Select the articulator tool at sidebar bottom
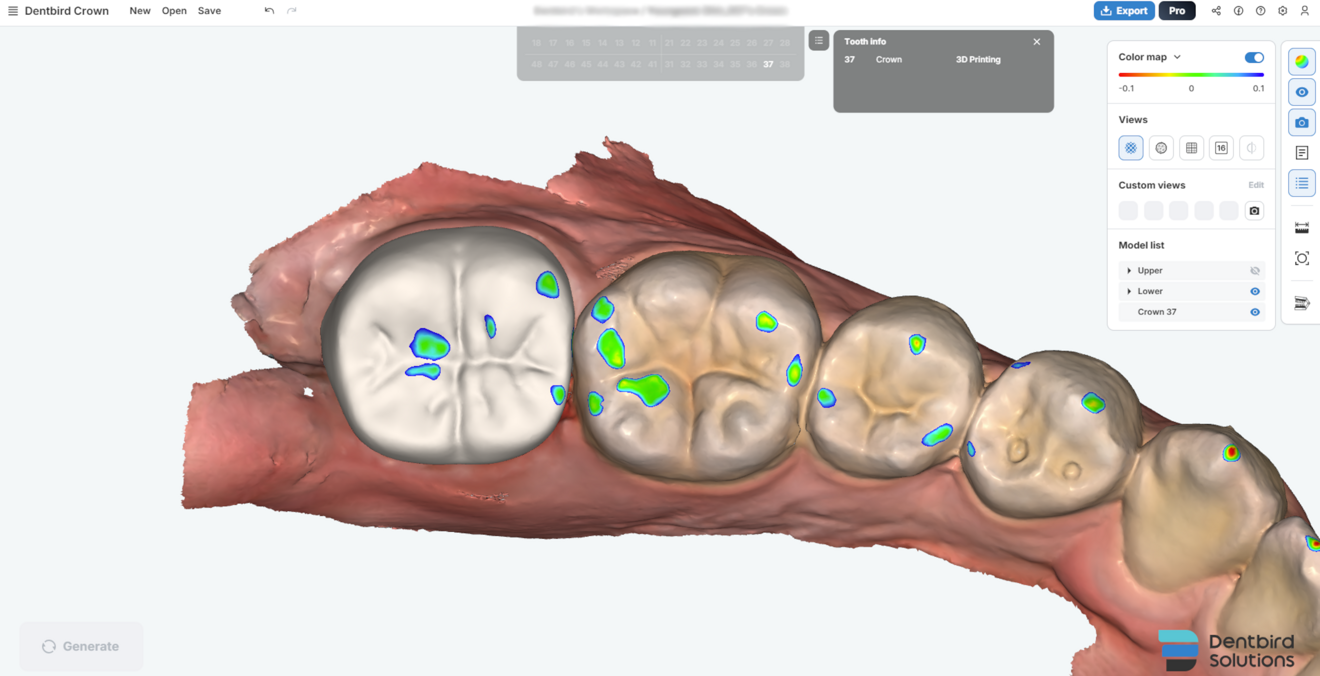The width and height of the screenshot is (1320, 676). tap(1301, 302)
